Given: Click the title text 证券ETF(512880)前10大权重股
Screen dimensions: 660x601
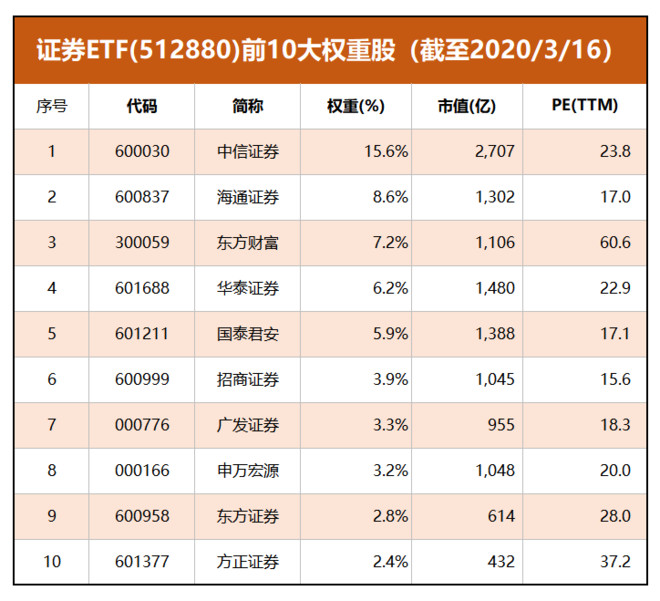Looking at the screenshot, I should [216, 50].
